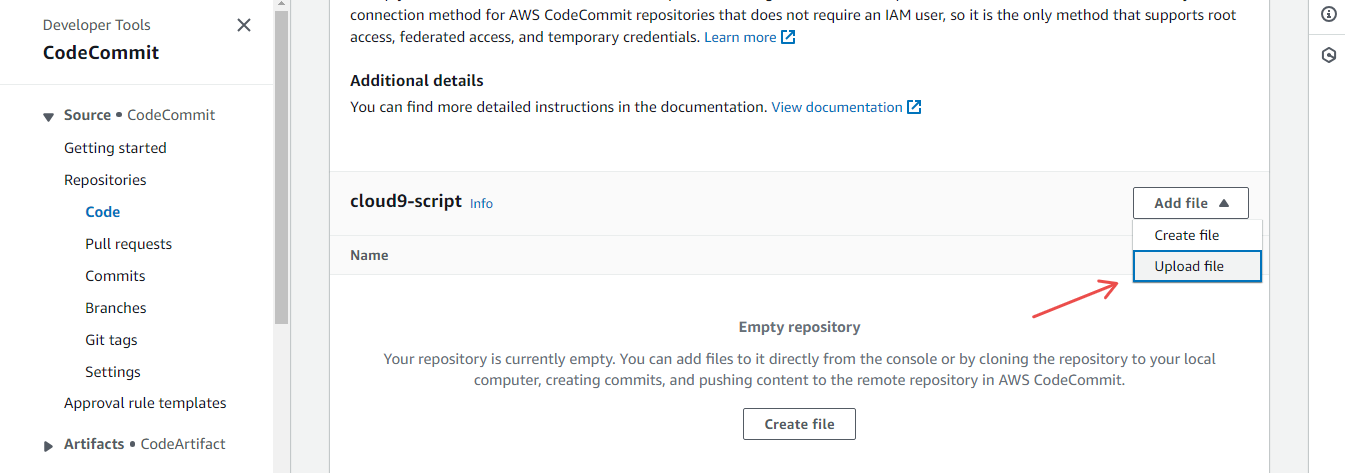Expand the Artifacts CodeArtifact section

[48, 445]
